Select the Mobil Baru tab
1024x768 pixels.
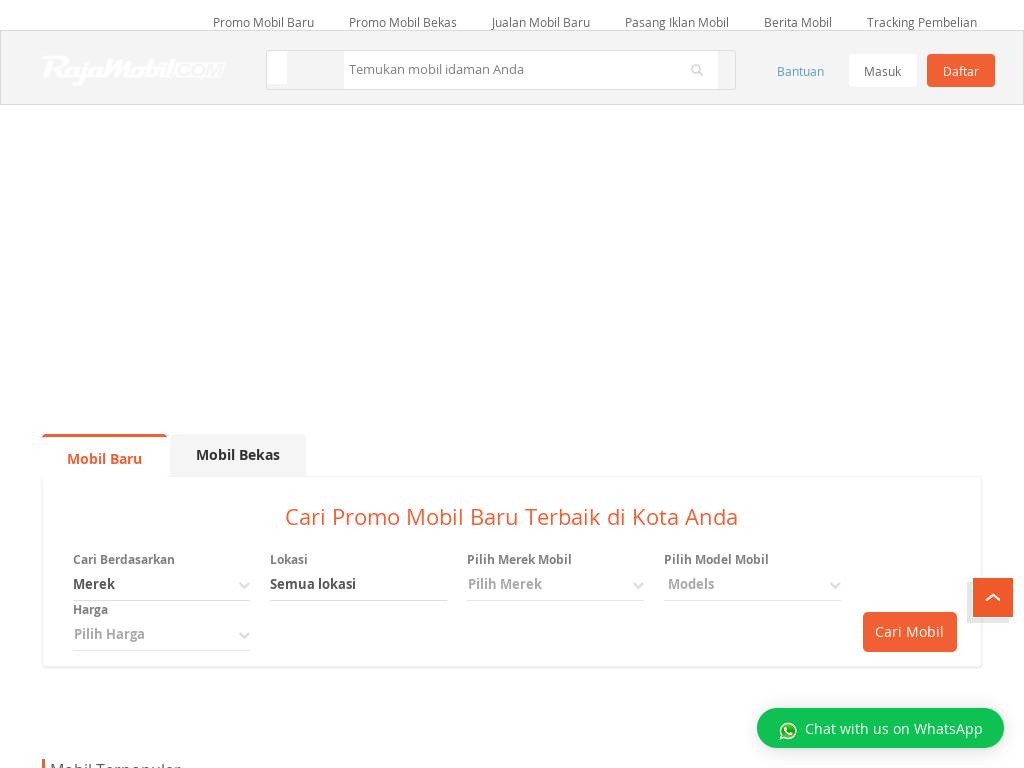pos(104,458)
